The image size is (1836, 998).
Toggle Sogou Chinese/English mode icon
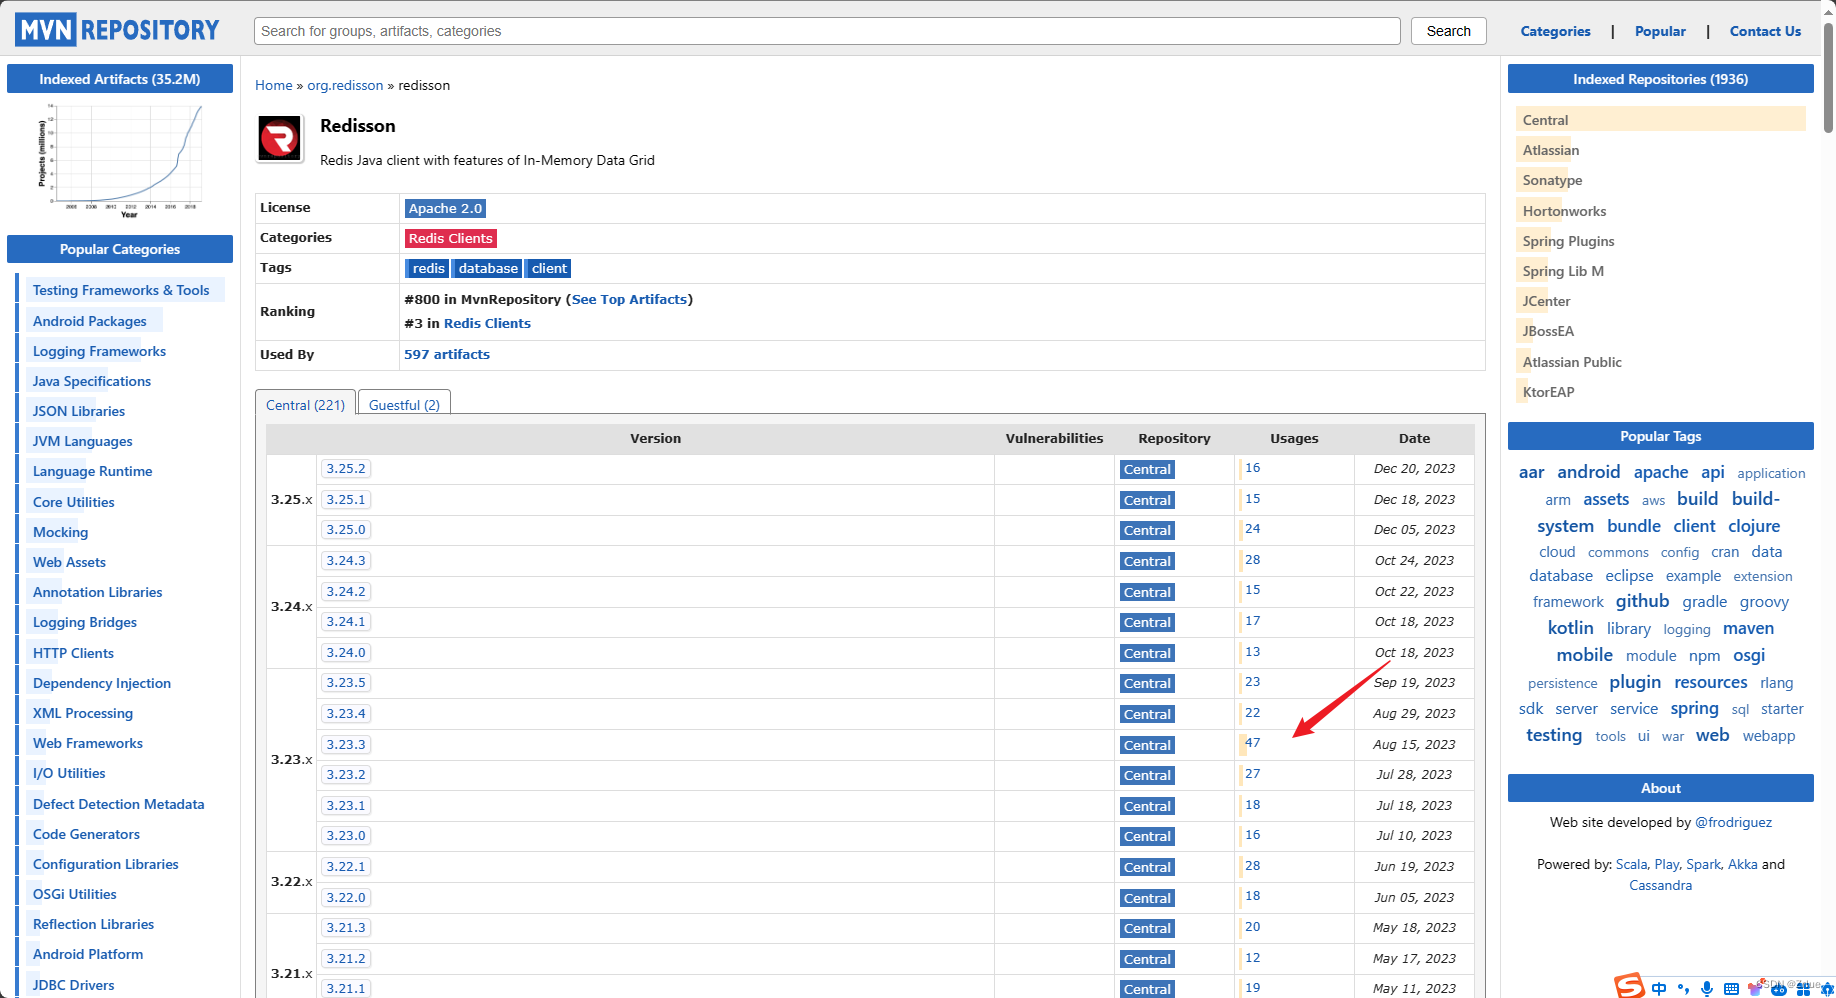pyautogui.click(x=1660, y=988)
